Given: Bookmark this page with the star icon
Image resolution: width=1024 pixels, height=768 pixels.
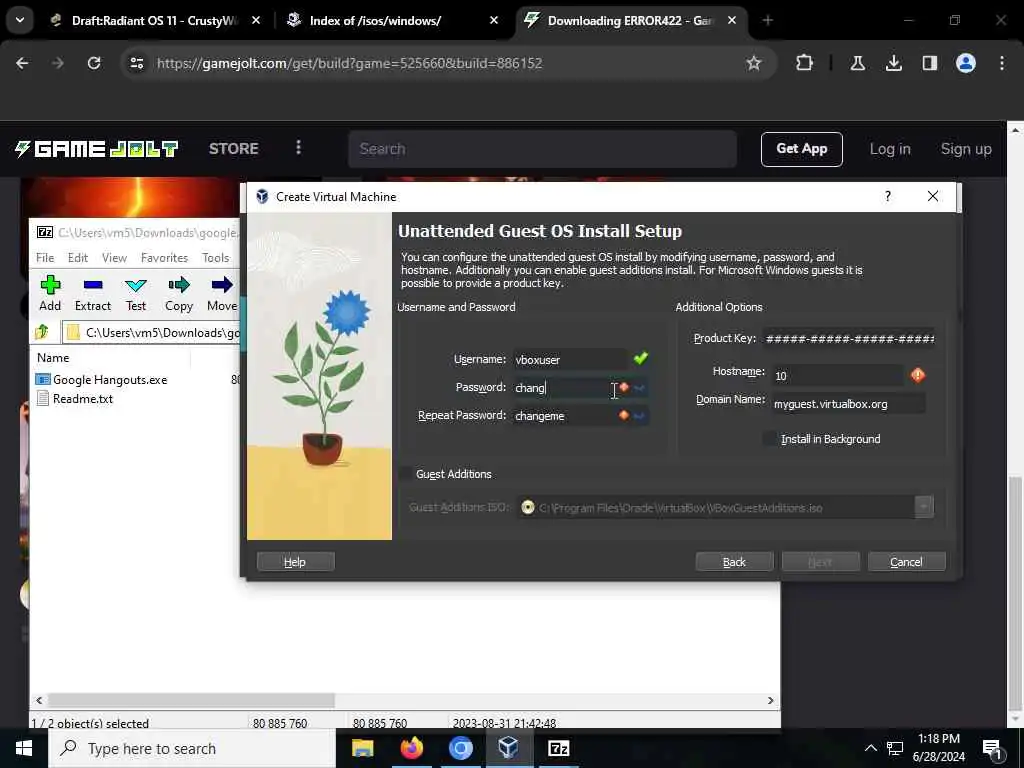Looking at the screenshot, I should [x=754, y=63].
